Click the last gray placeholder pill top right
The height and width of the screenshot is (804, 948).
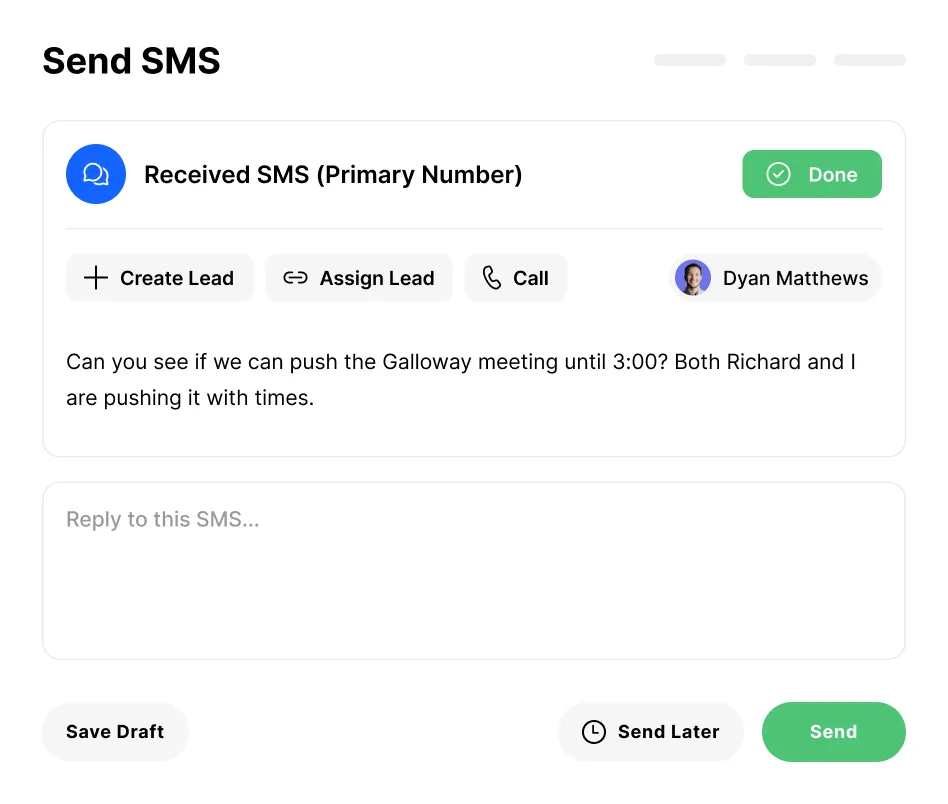(870, 60)
